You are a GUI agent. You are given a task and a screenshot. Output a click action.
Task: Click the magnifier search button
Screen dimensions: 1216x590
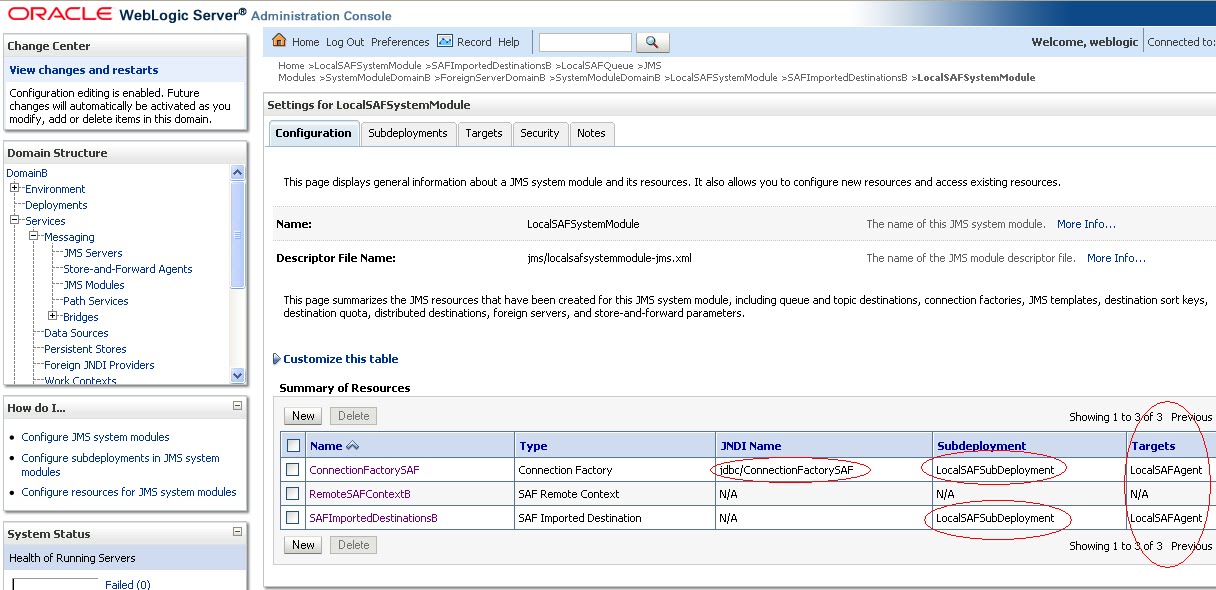tap(652, 42)
